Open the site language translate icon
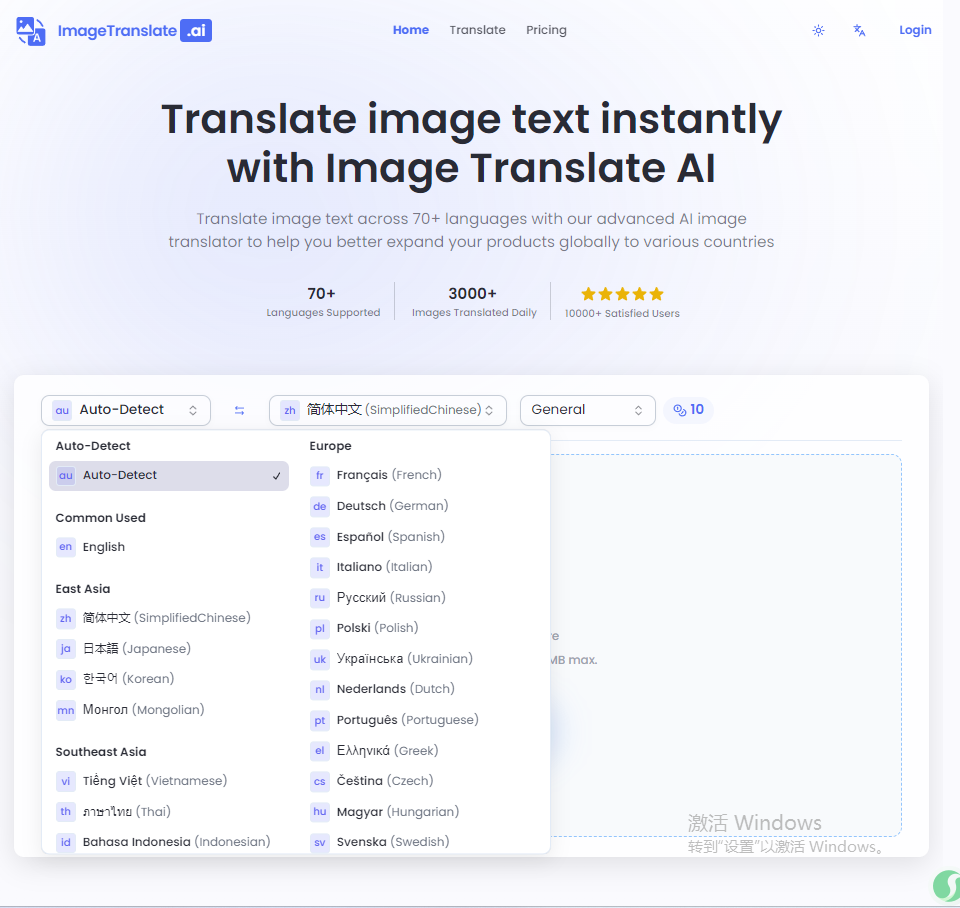This screenshot has width=960, height=908. tap(859, 31)
